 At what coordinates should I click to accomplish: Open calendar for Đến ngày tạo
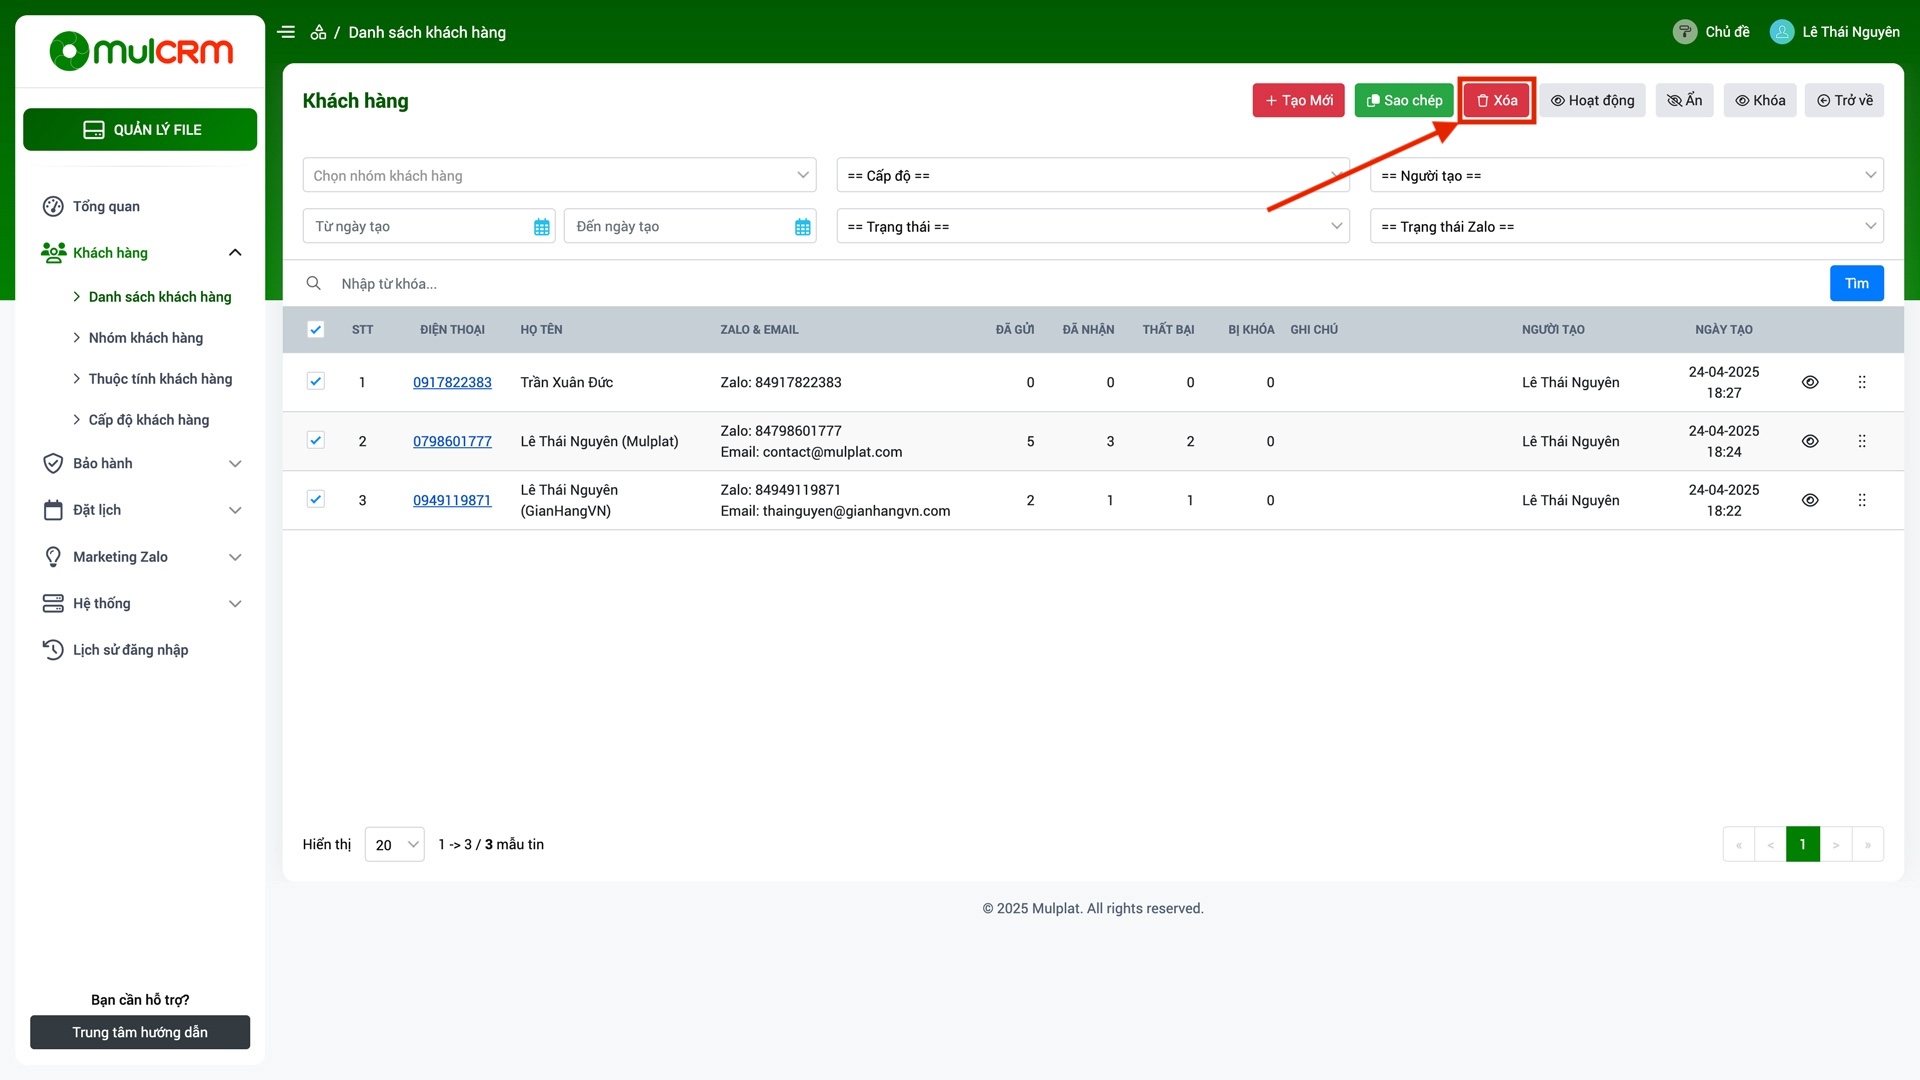[x=802, y=227]
